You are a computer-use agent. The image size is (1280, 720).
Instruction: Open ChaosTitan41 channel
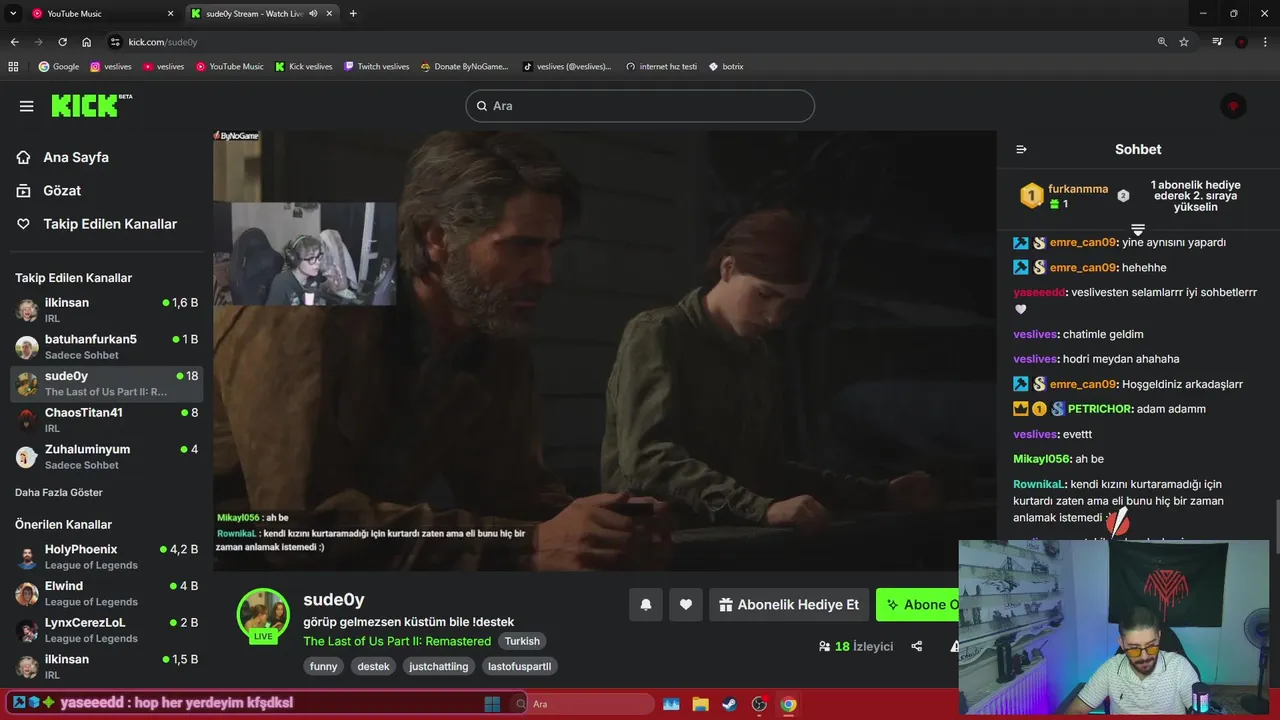(106, 420)
